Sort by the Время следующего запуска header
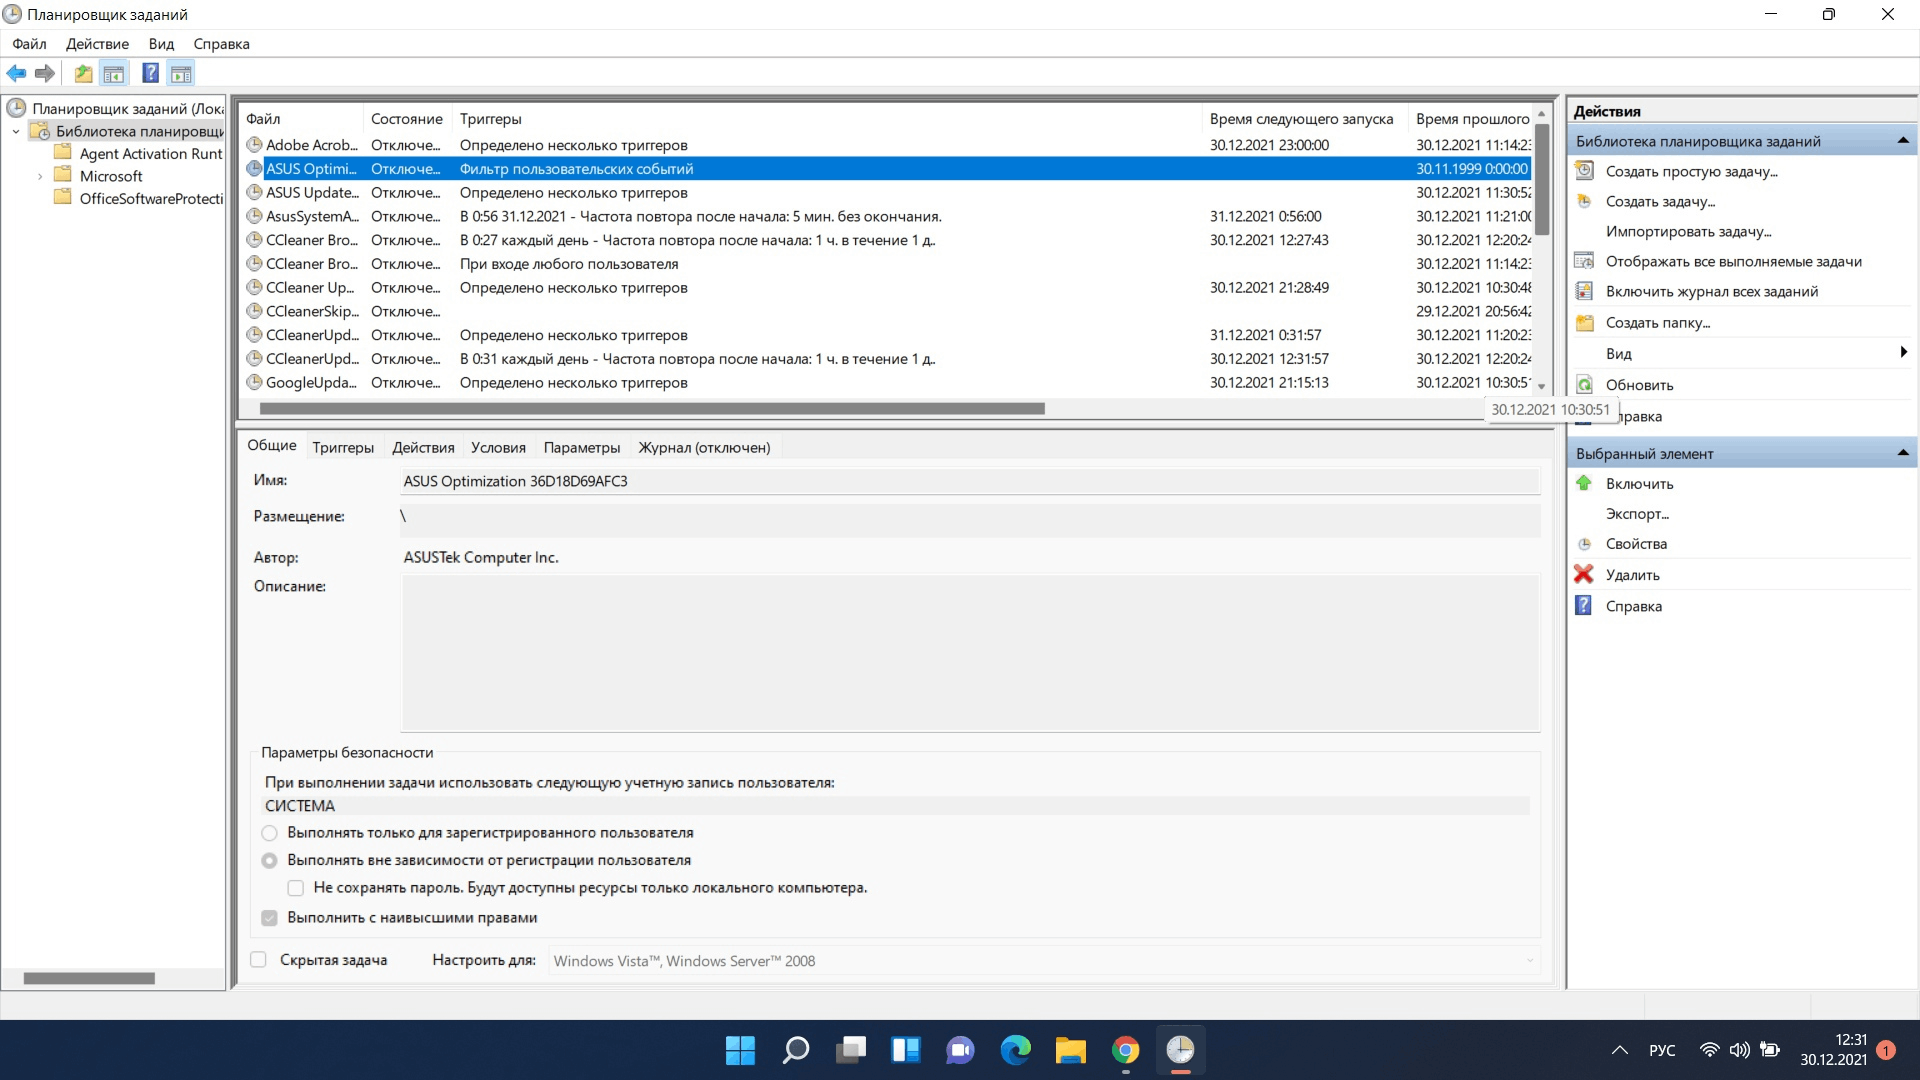 1301,118
